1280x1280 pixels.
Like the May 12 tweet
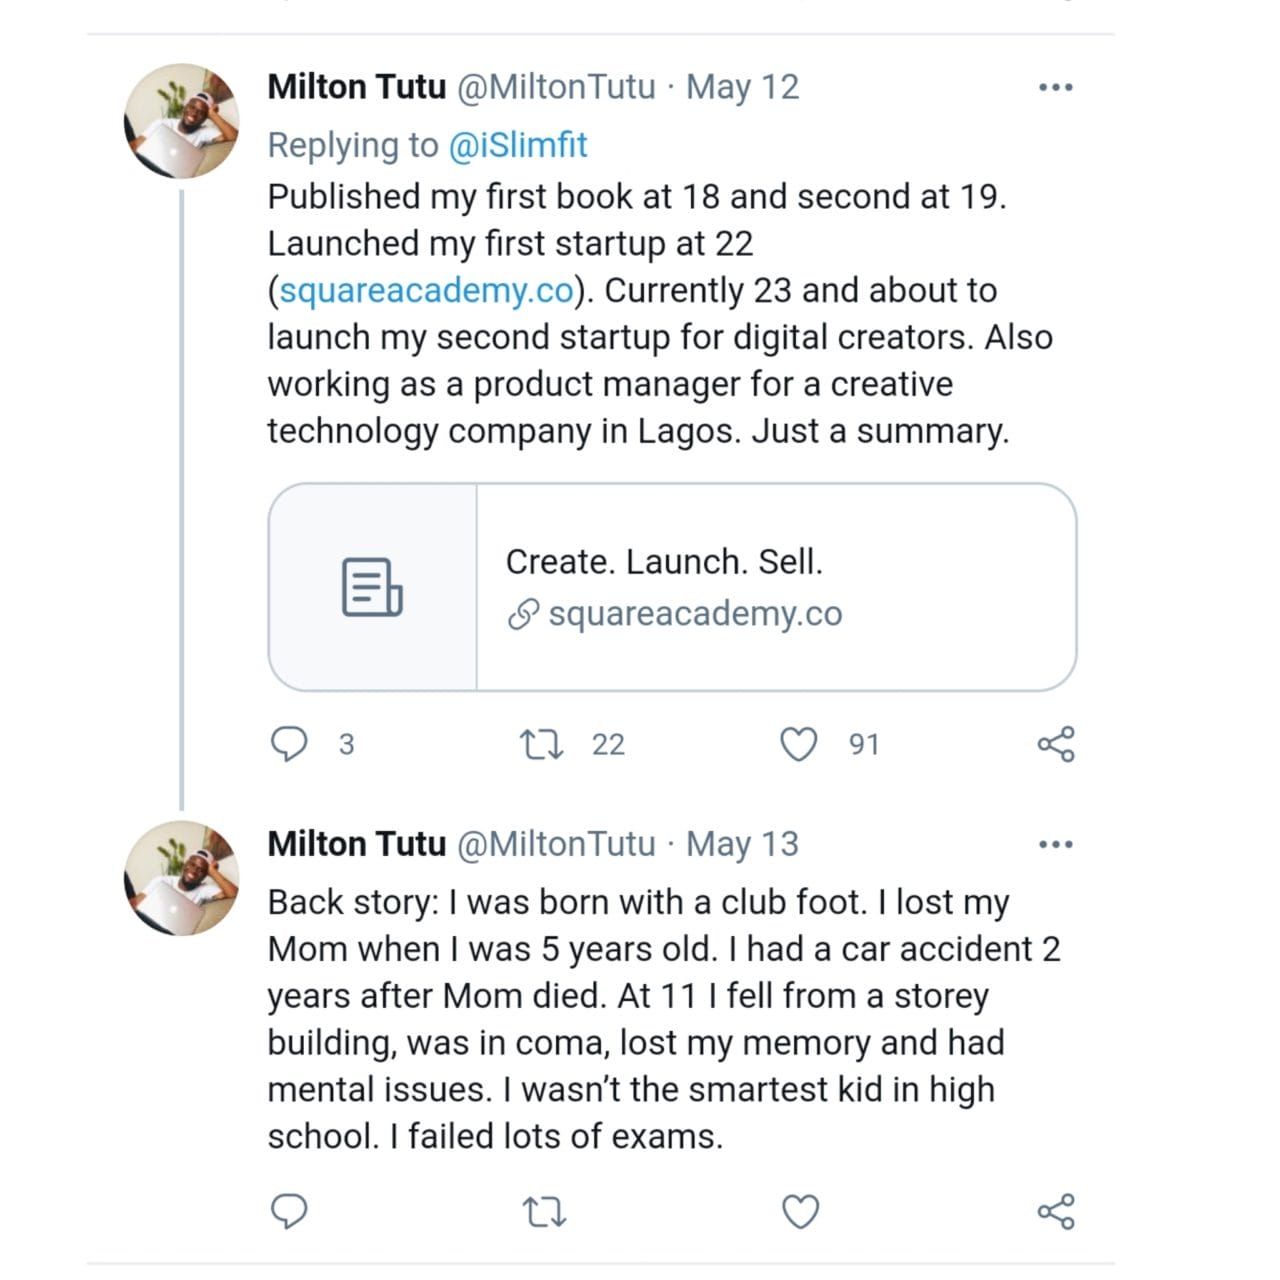pyautogui.click(x=798, y=745)
